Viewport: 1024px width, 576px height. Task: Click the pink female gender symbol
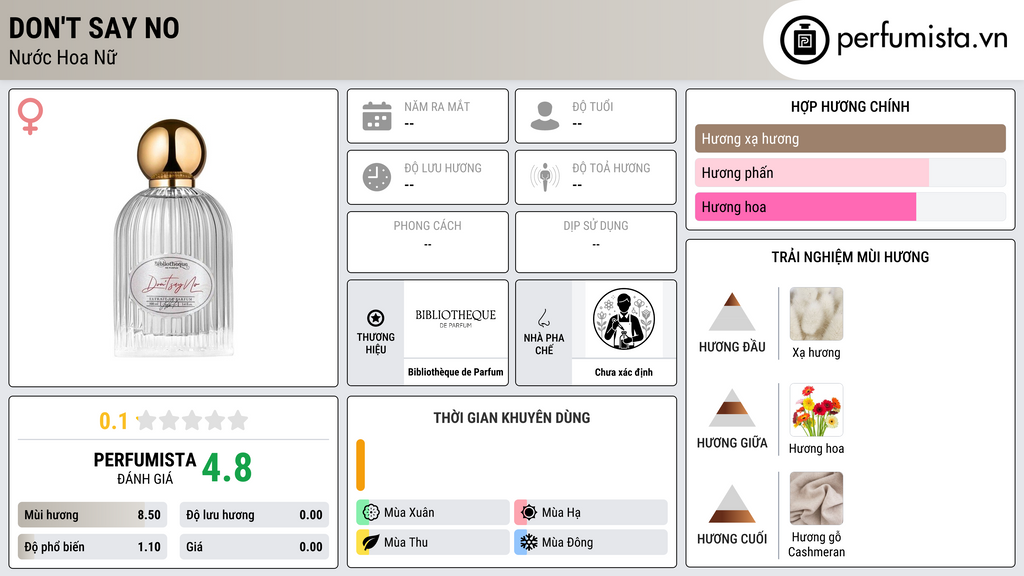tap(30, 116)
